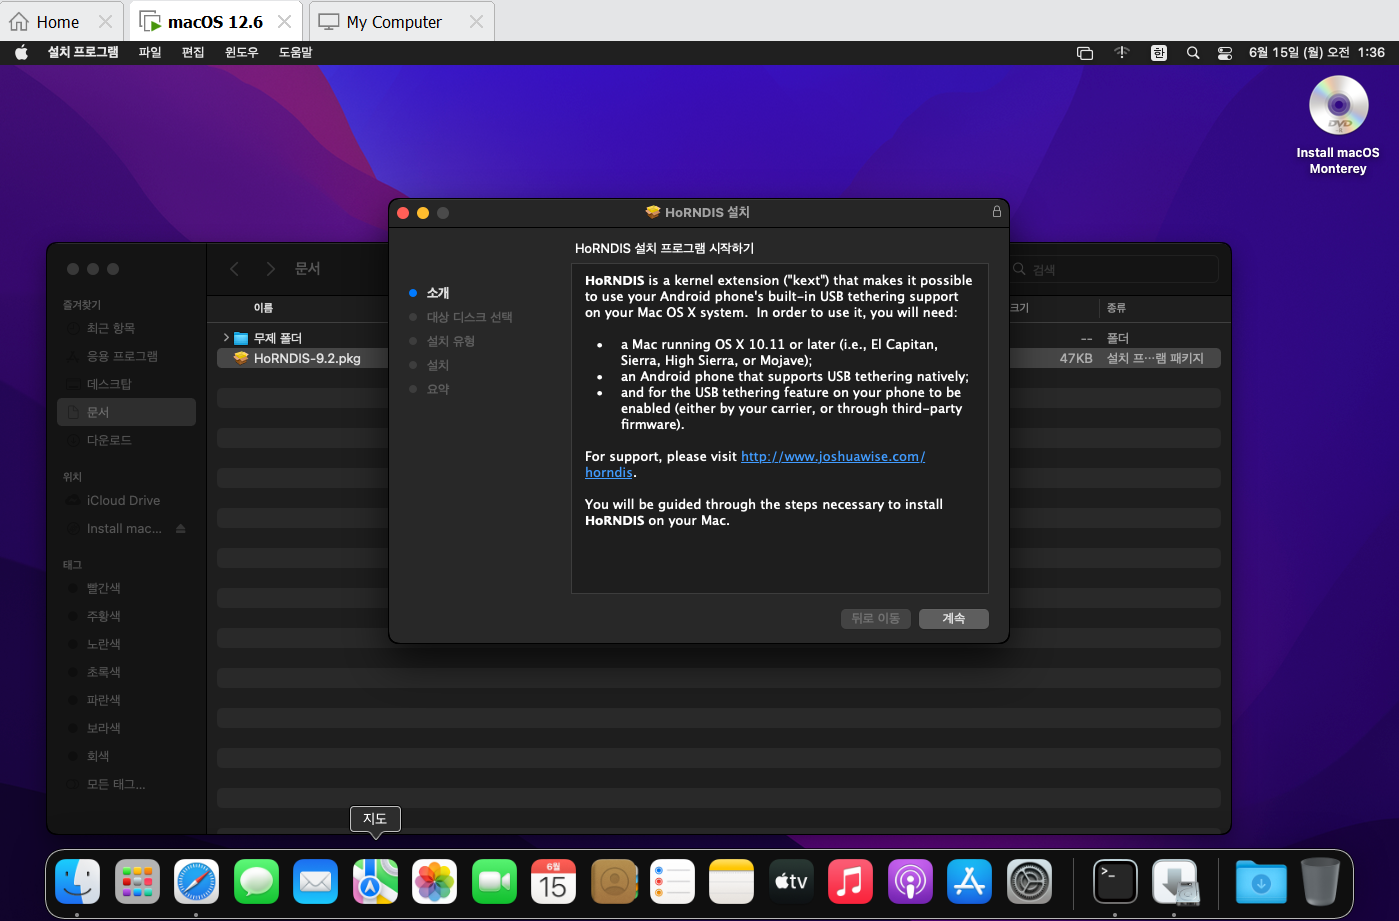This screenshot has height=921, width=1399.
Task: Open Music from the Dock
Action: pos(851,882)
